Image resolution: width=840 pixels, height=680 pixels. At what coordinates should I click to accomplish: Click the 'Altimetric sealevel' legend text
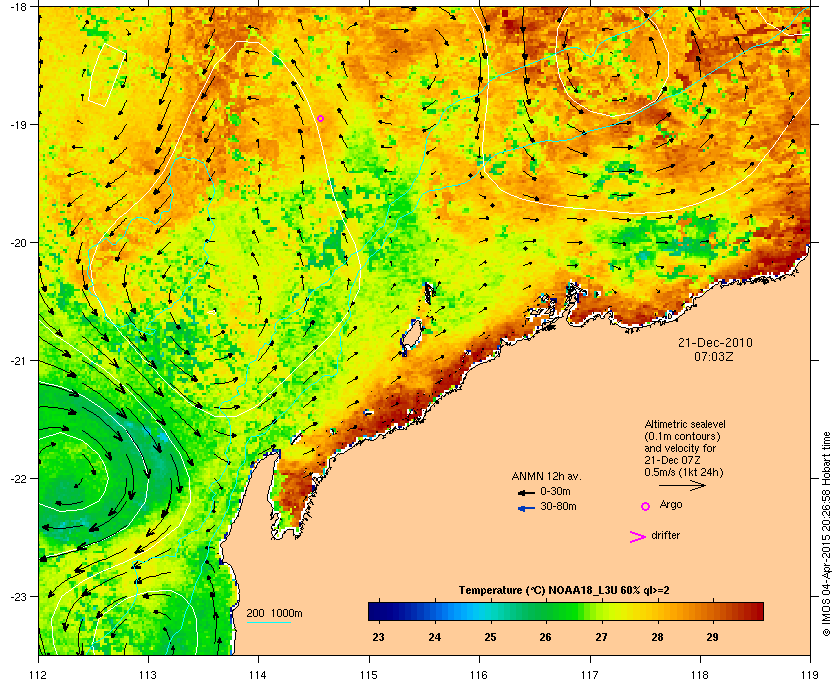point(685,424)
